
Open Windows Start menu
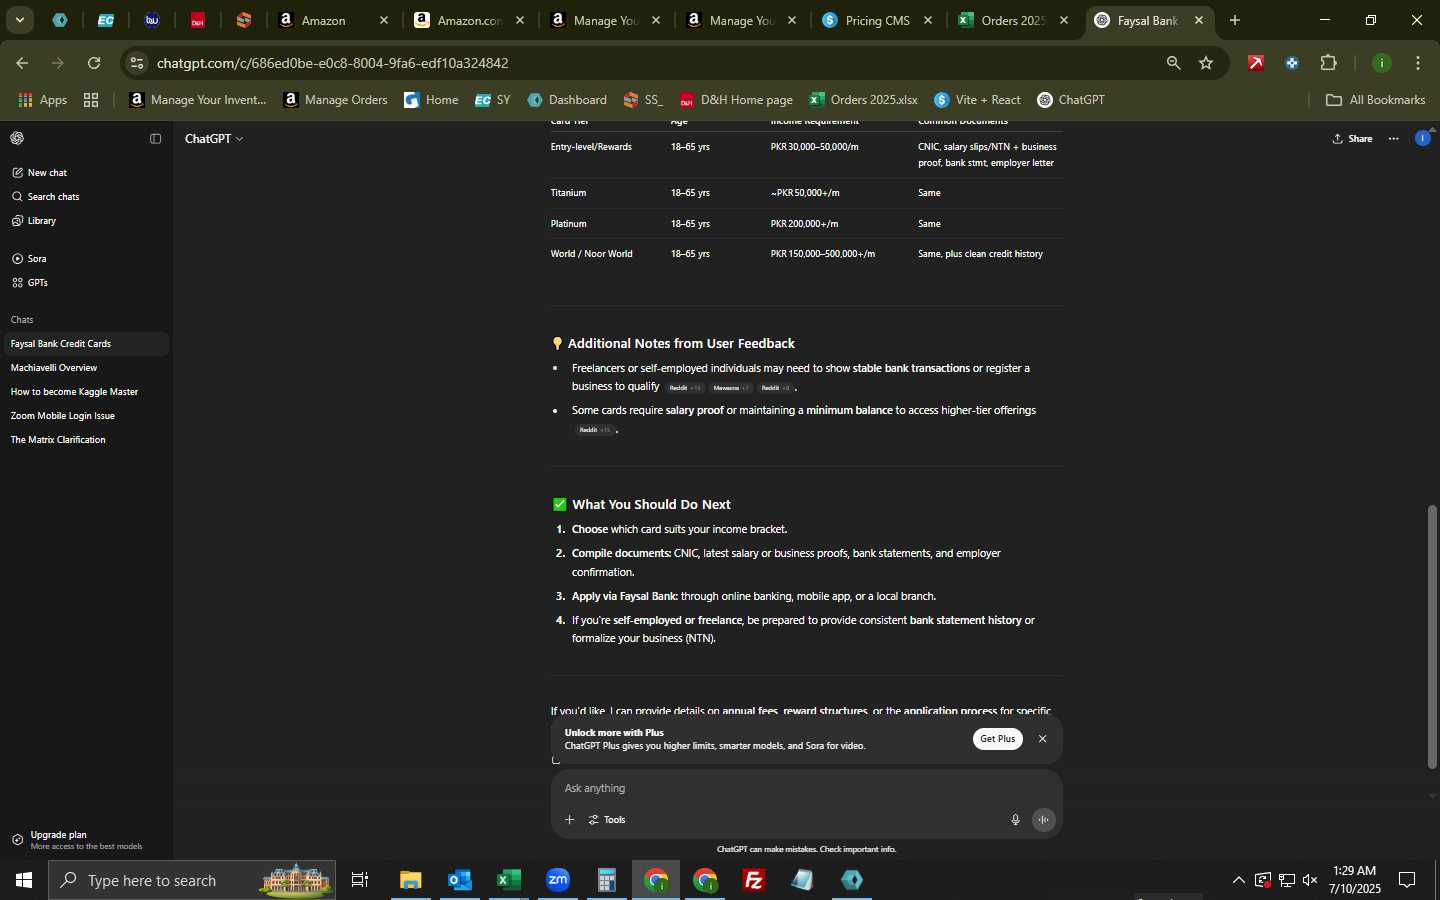coord(23,880)
